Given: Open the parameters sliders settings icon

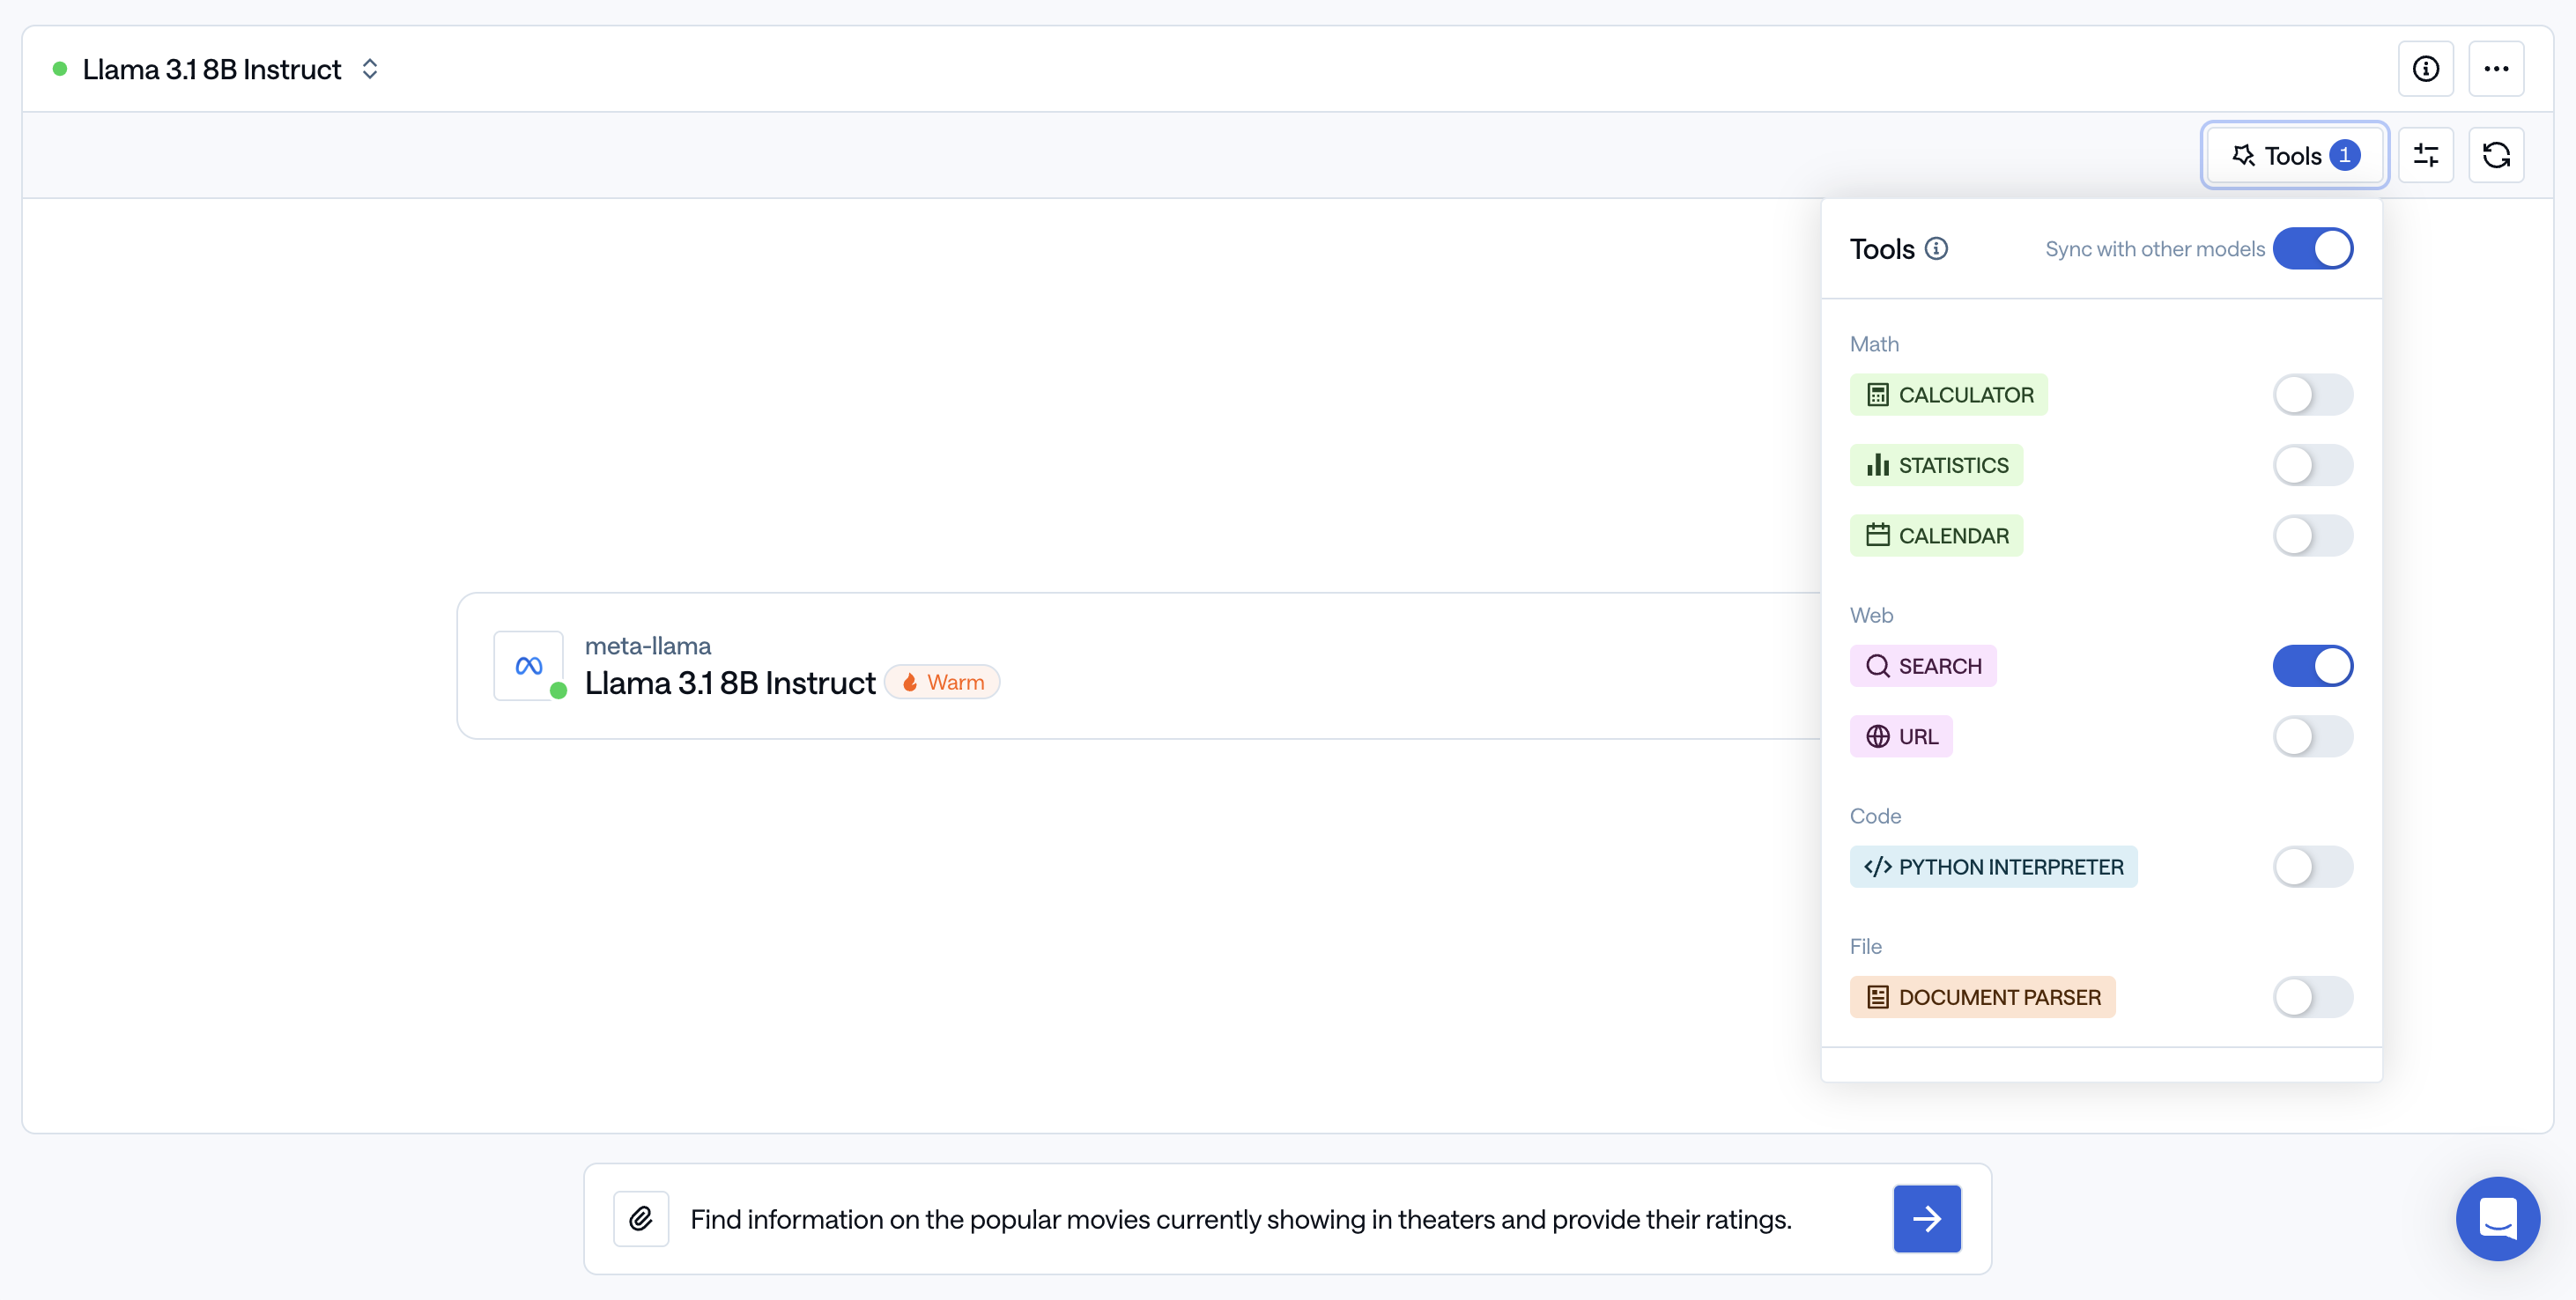Looking at the screenshot, I should pos(2425,155).
